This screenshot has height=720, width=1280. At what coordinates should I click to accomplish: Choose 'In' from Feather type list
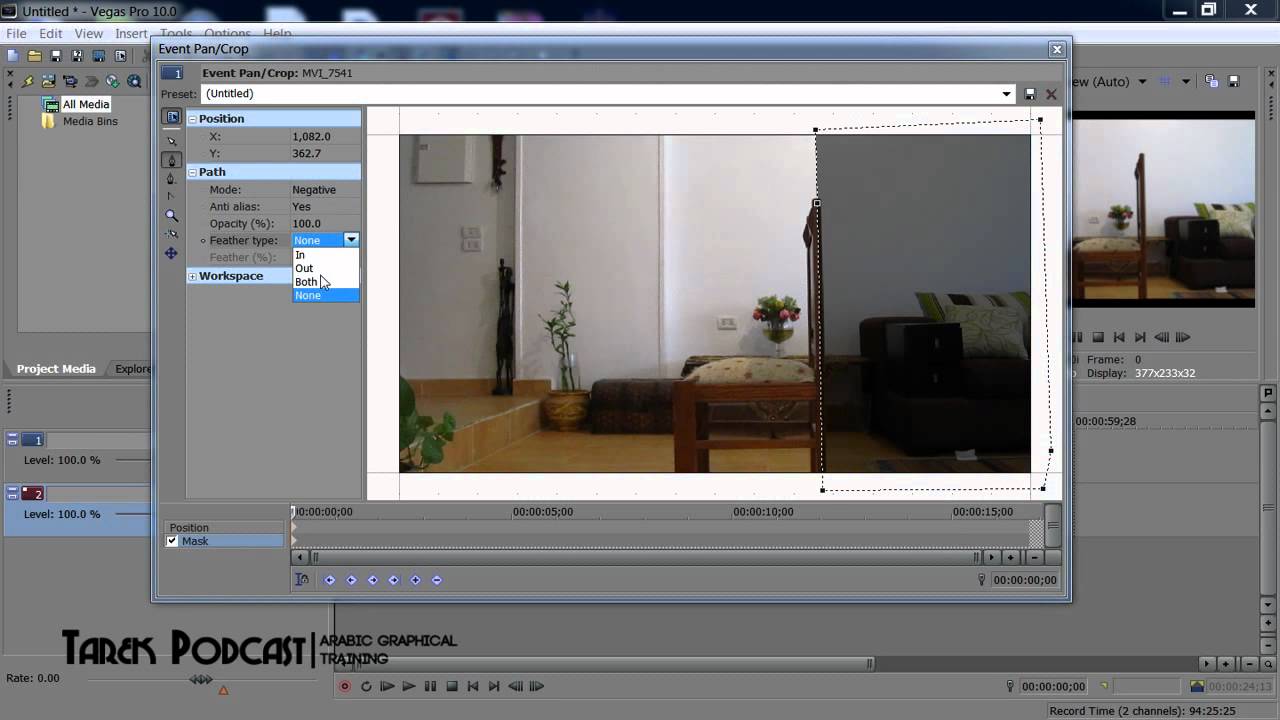click(x=325, y=255)
